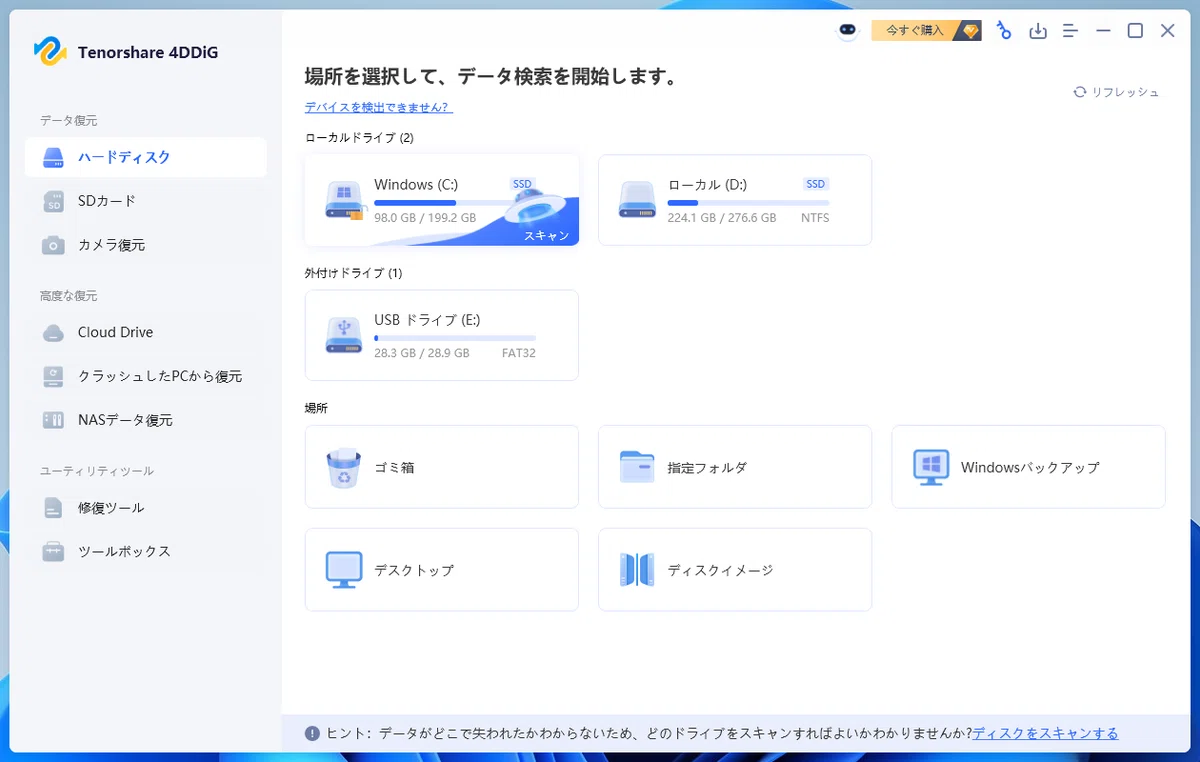This screenshot has width=1200, height=762.
Task: Click the 28.3 GB / 28.9 GB text
Action: coord(422,353)
